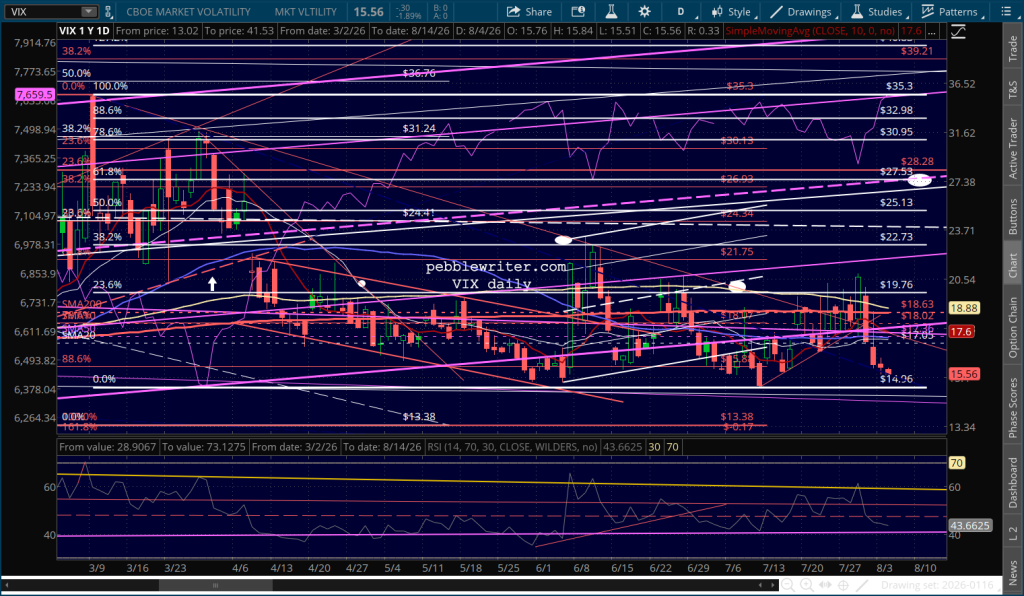This screenshot has width=1024, height=596.
Task: Expand the study list ellipsis button
Action: pyautogui.click(x=932, y=31)
